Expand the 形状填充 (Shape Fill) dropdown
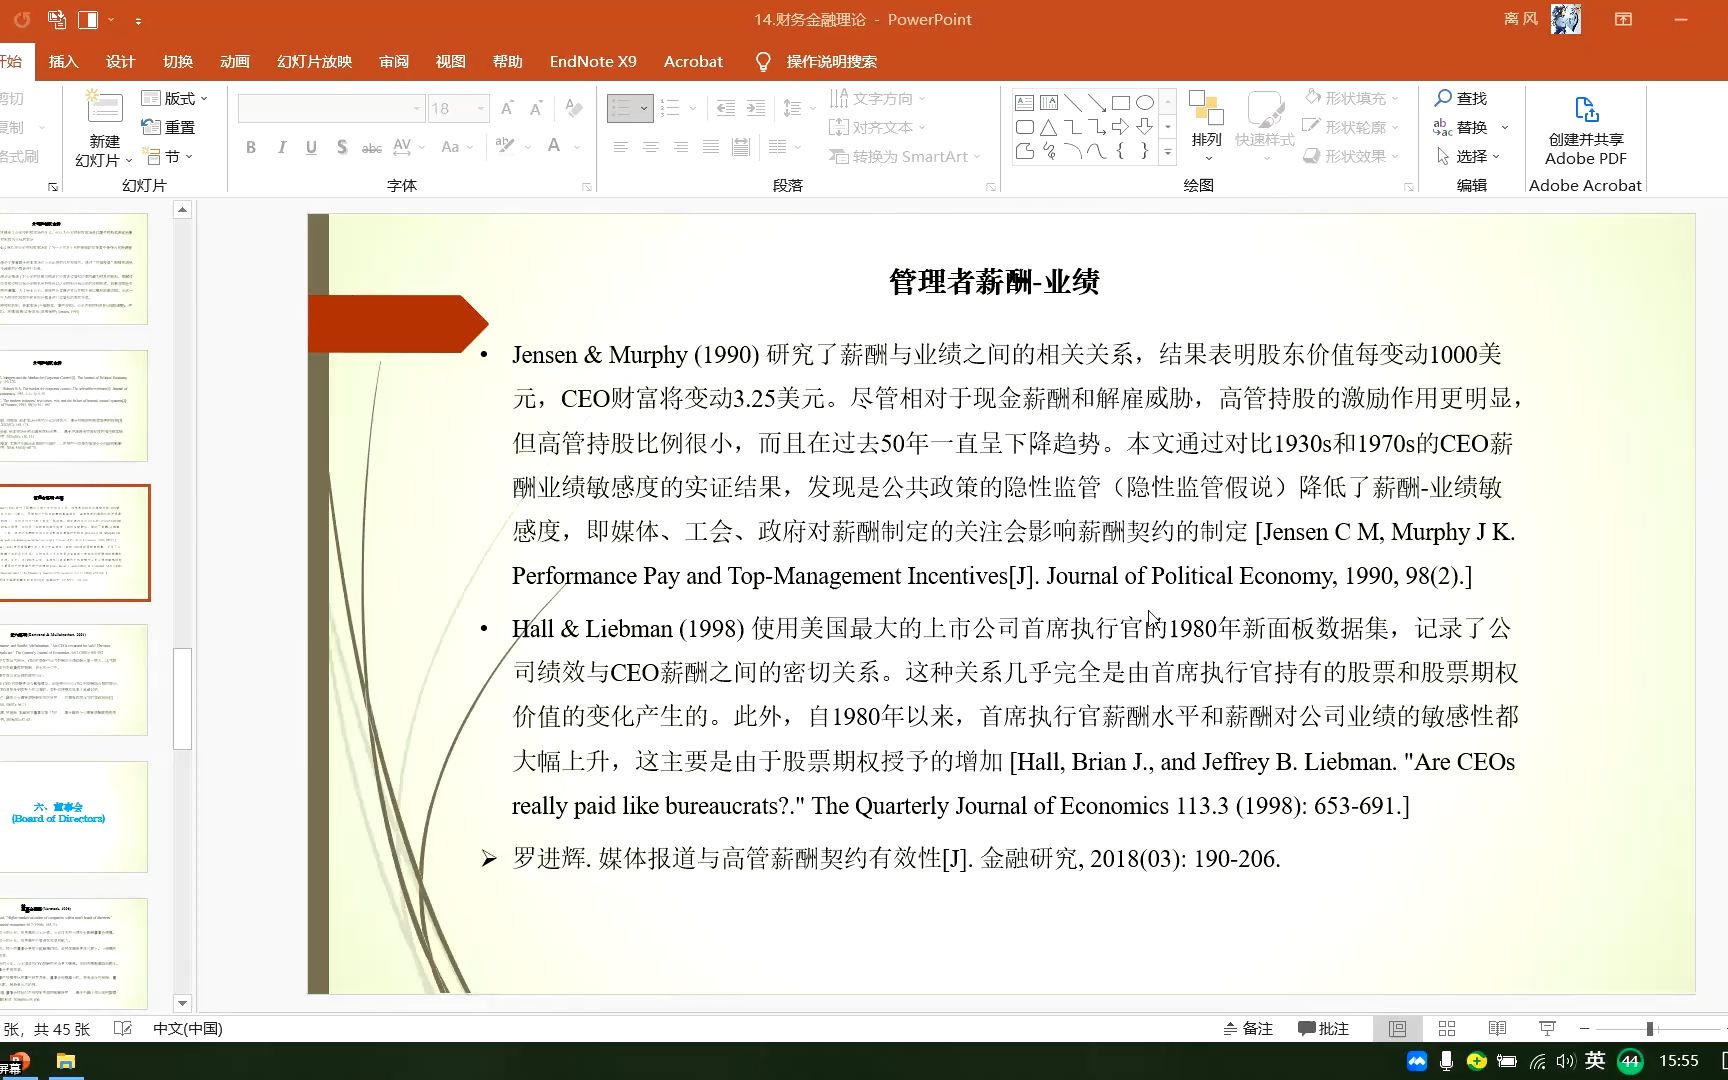This screenshot has width=1728, height=1080. click(1397, 97)
